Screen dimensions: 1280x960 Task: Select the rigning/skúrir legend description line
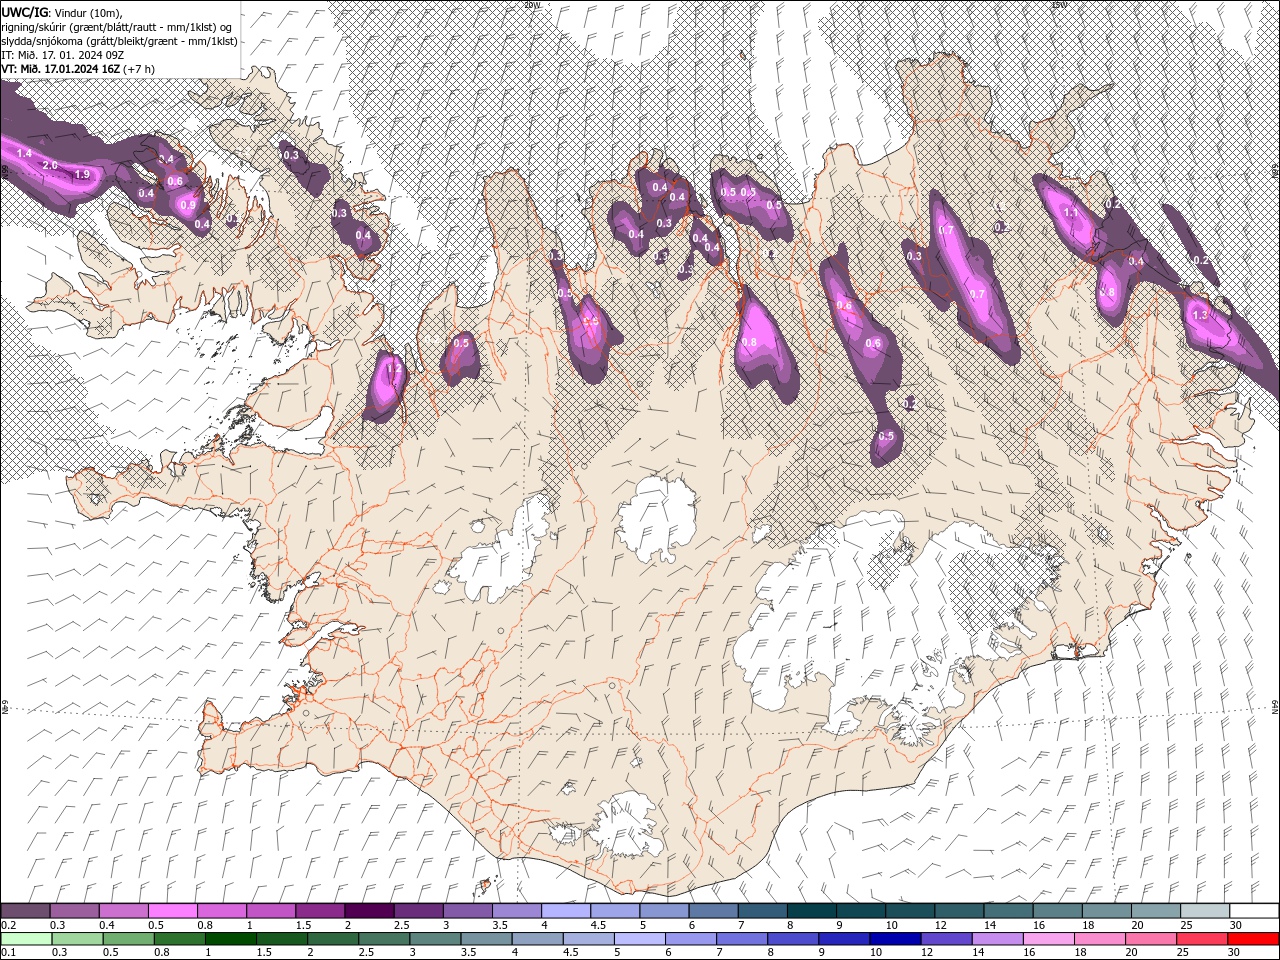click(x=118, y=26)
